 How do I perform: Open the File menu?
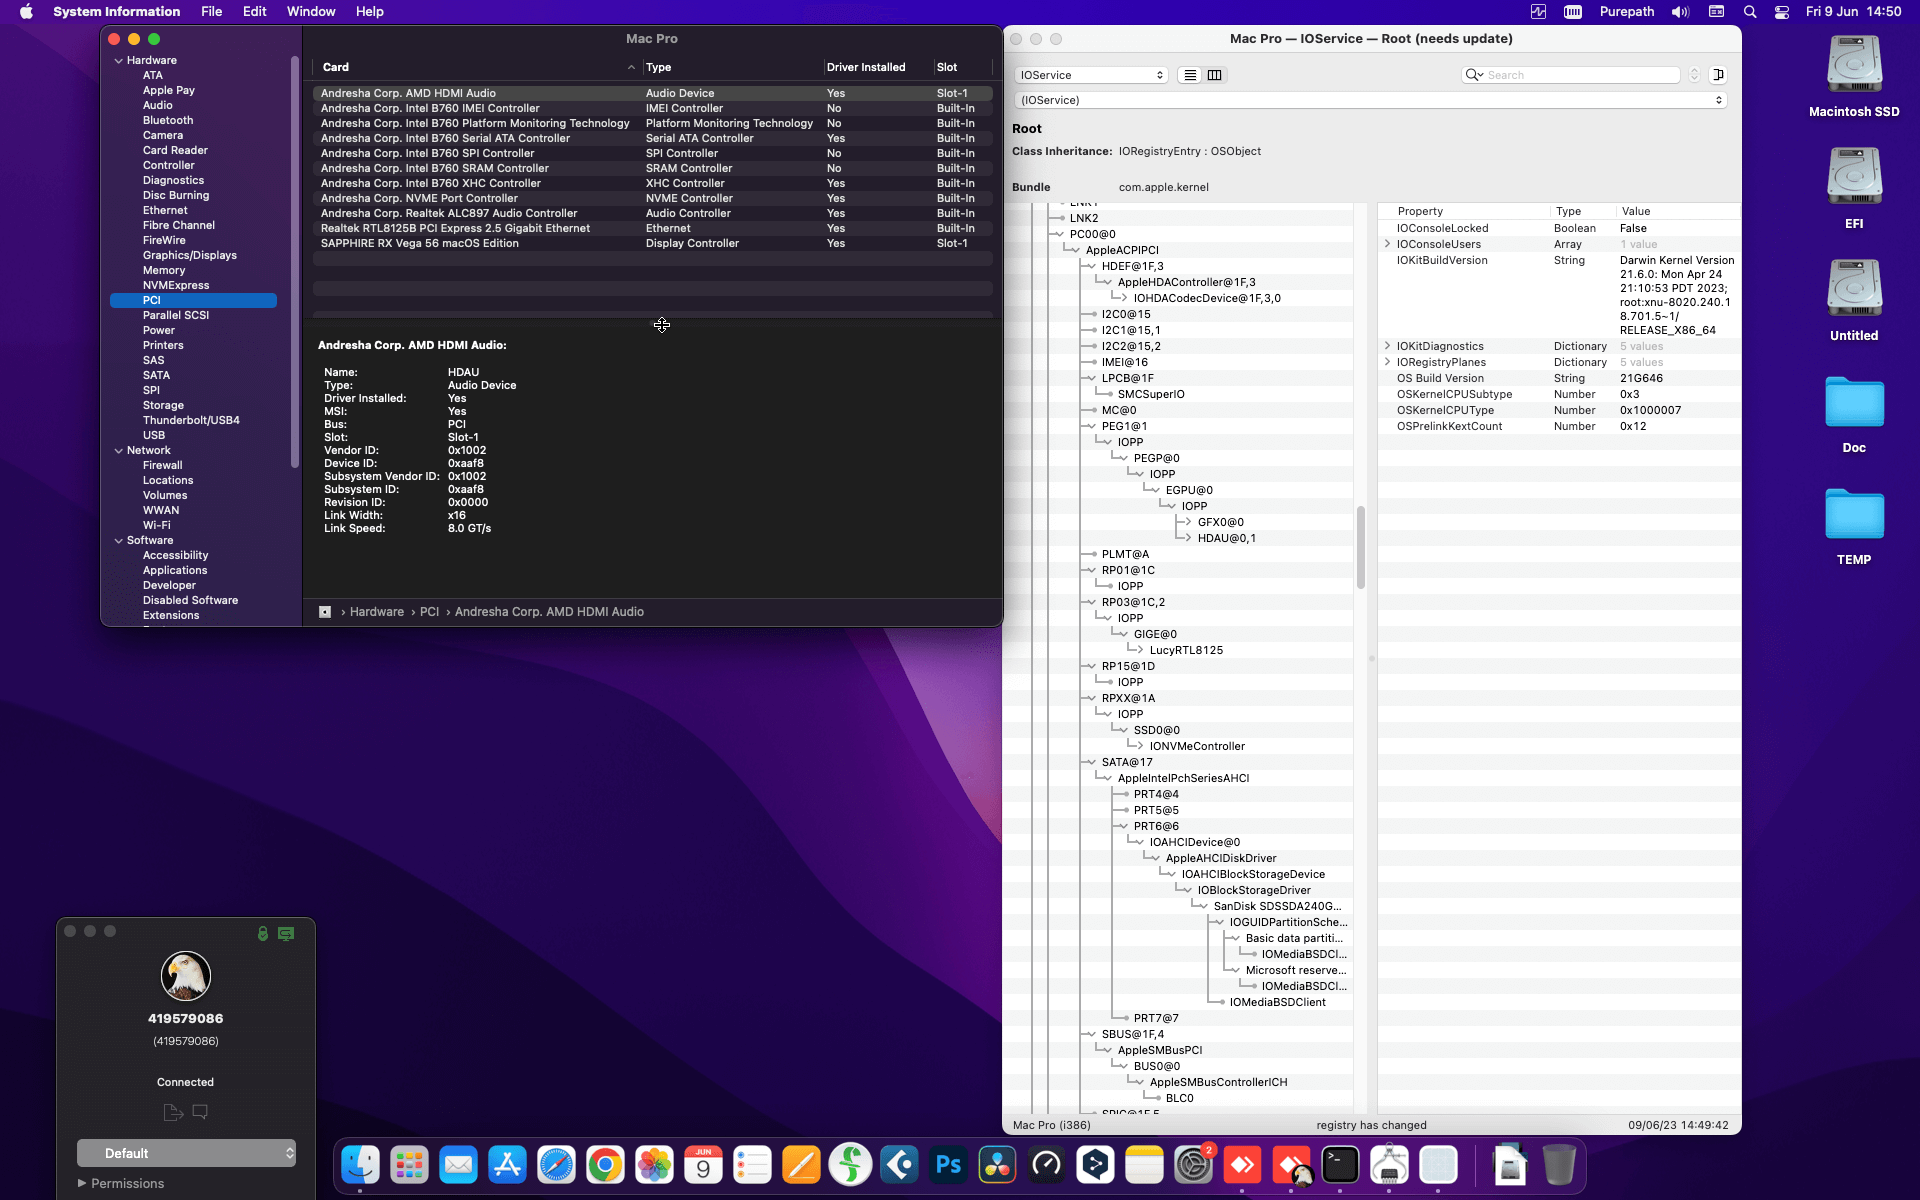(x=211, y=11)
